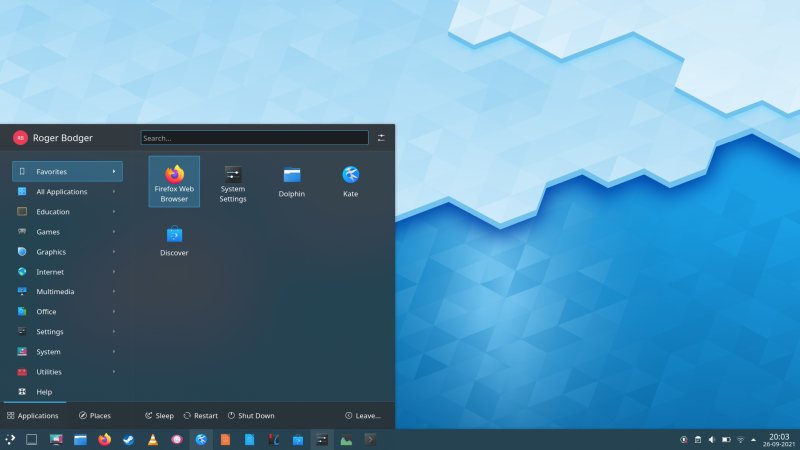Screen dimensions: 800x450
Task: Open the green chart app in taskbar
Action: (x=346, y=439)
